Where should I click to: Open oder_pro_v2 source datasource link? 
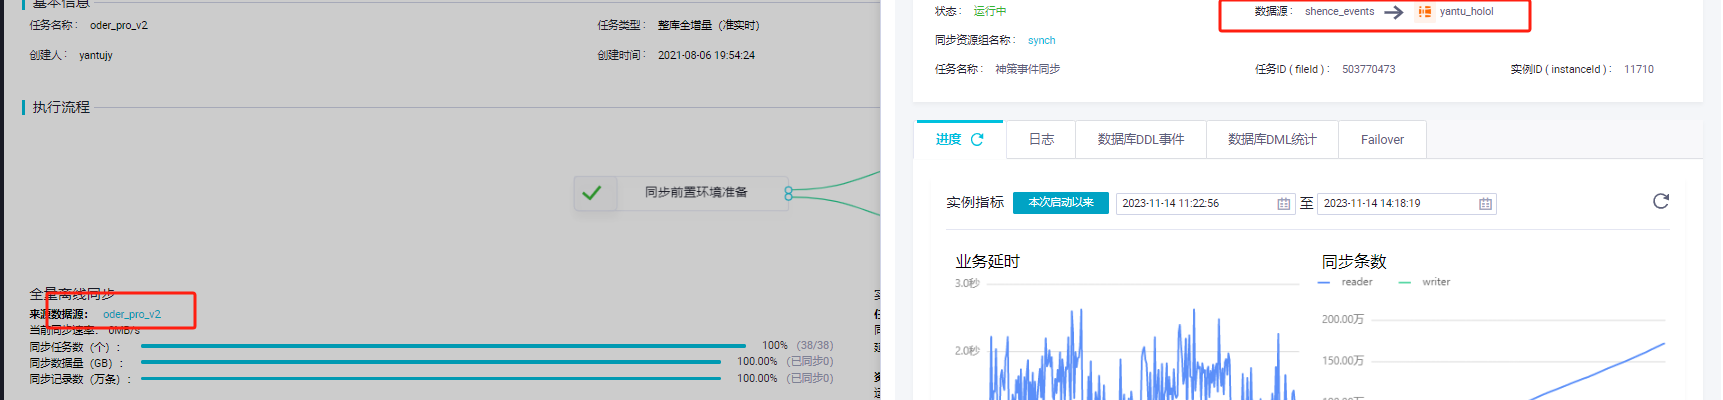(x=132, y=314)
